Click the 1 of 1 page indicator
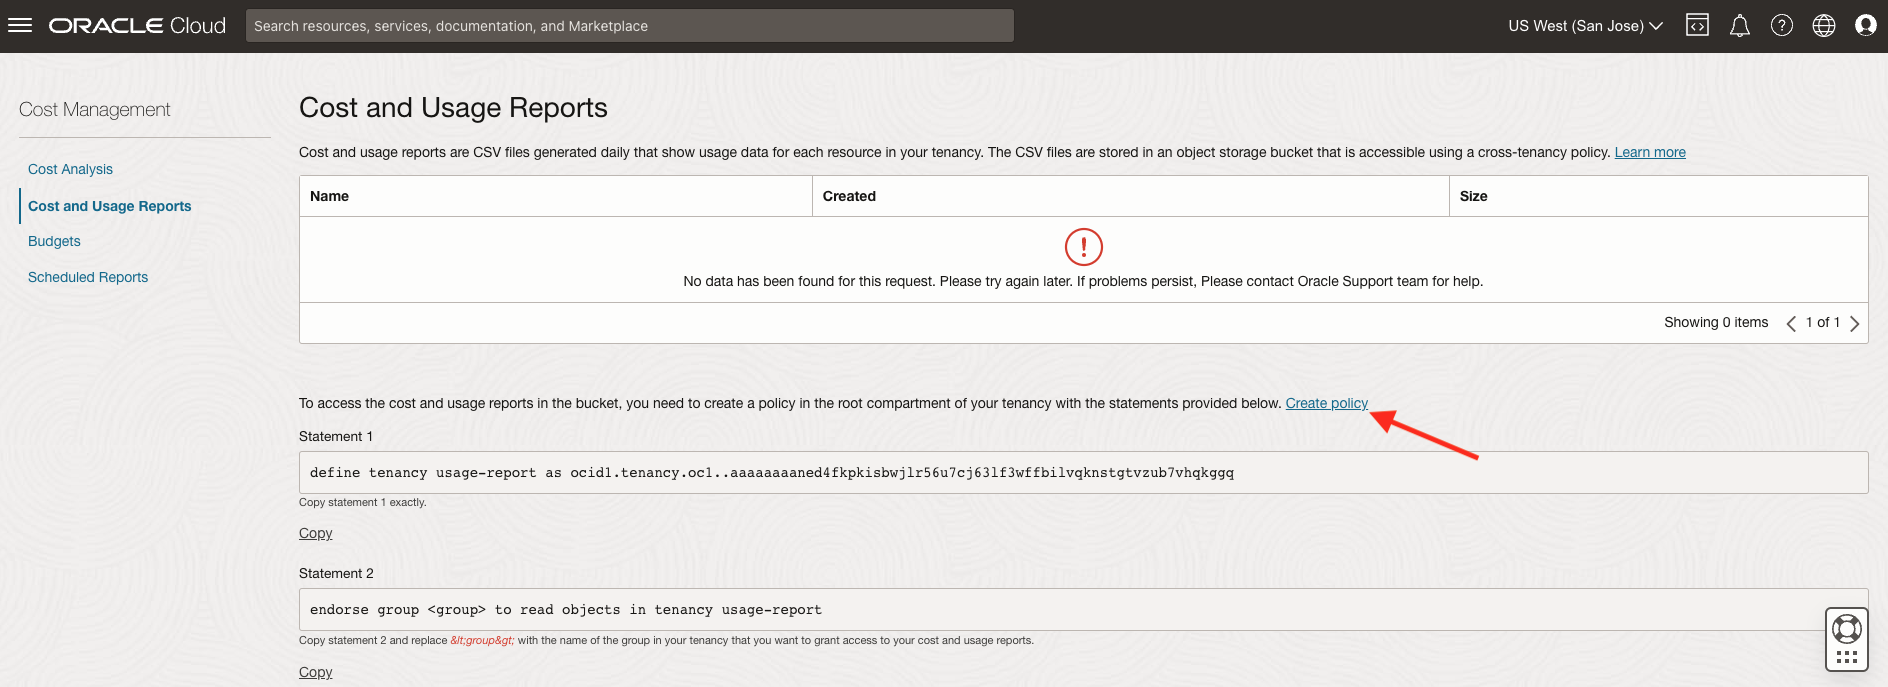Screen dimensions: 1888x687 tap(1823, 322)
